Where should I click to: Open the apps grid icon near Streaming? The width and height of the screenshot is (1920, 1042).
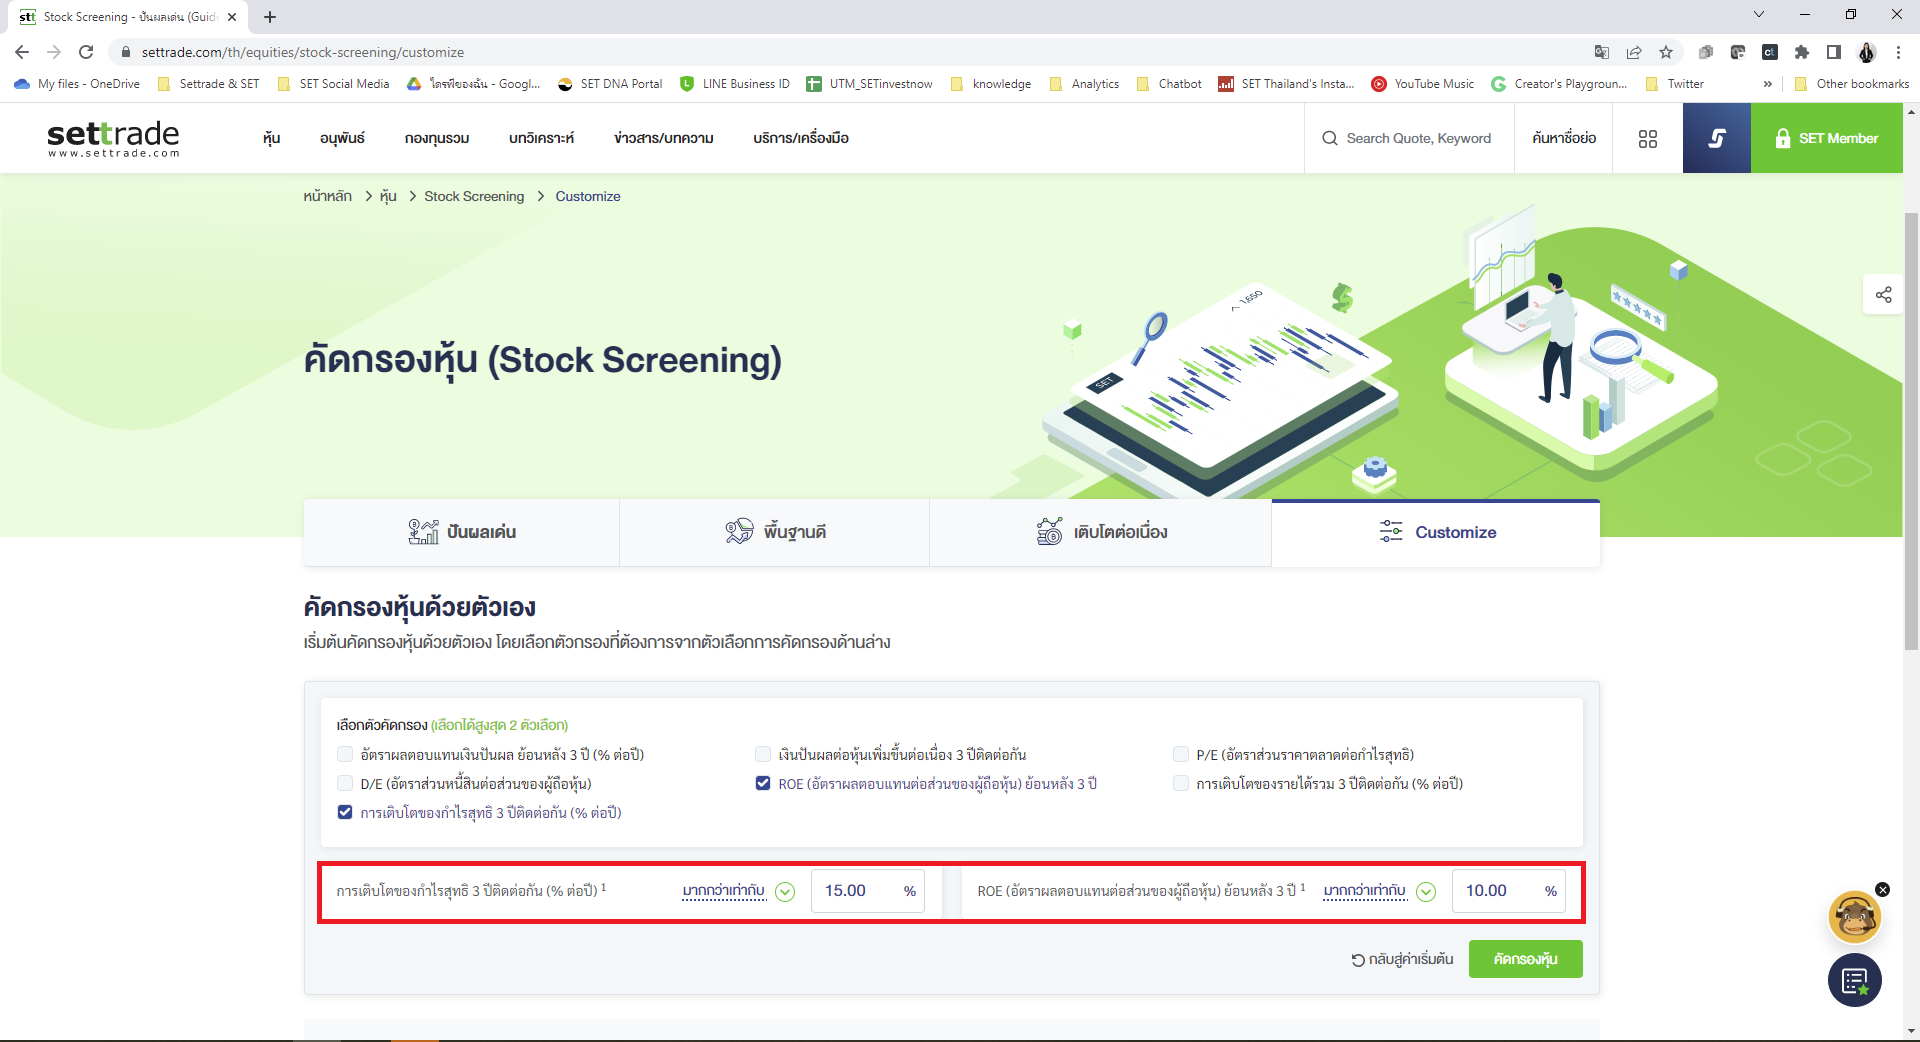coord(1648,138)
